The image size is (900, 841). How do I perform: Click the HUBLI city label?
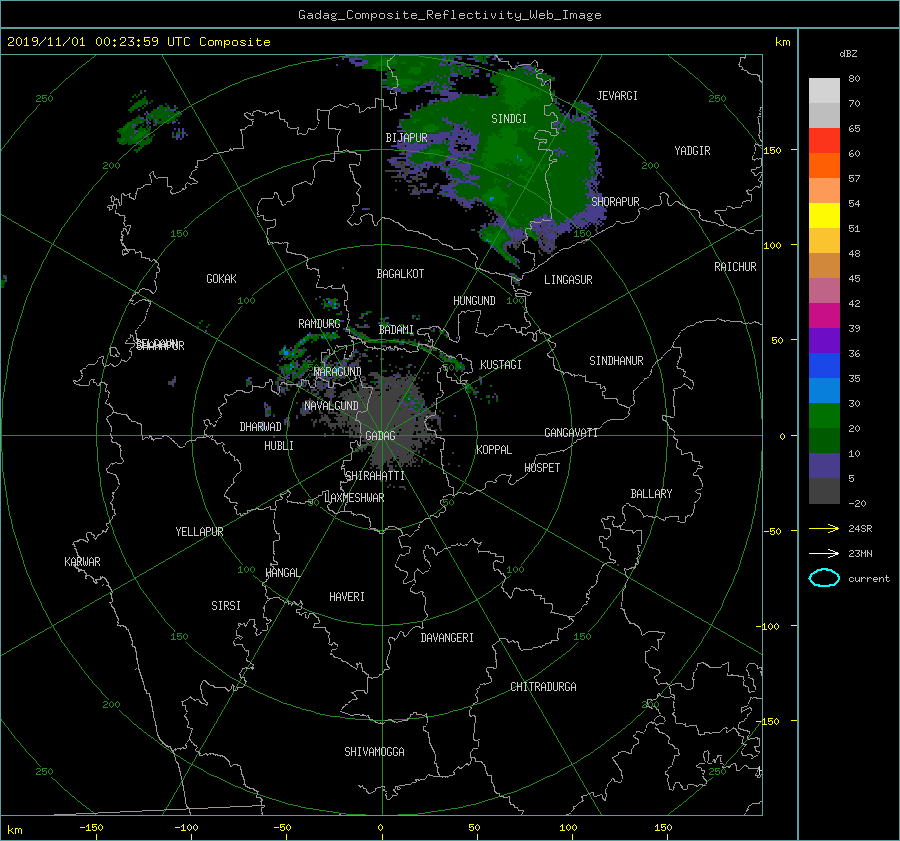tap(278, 446)
